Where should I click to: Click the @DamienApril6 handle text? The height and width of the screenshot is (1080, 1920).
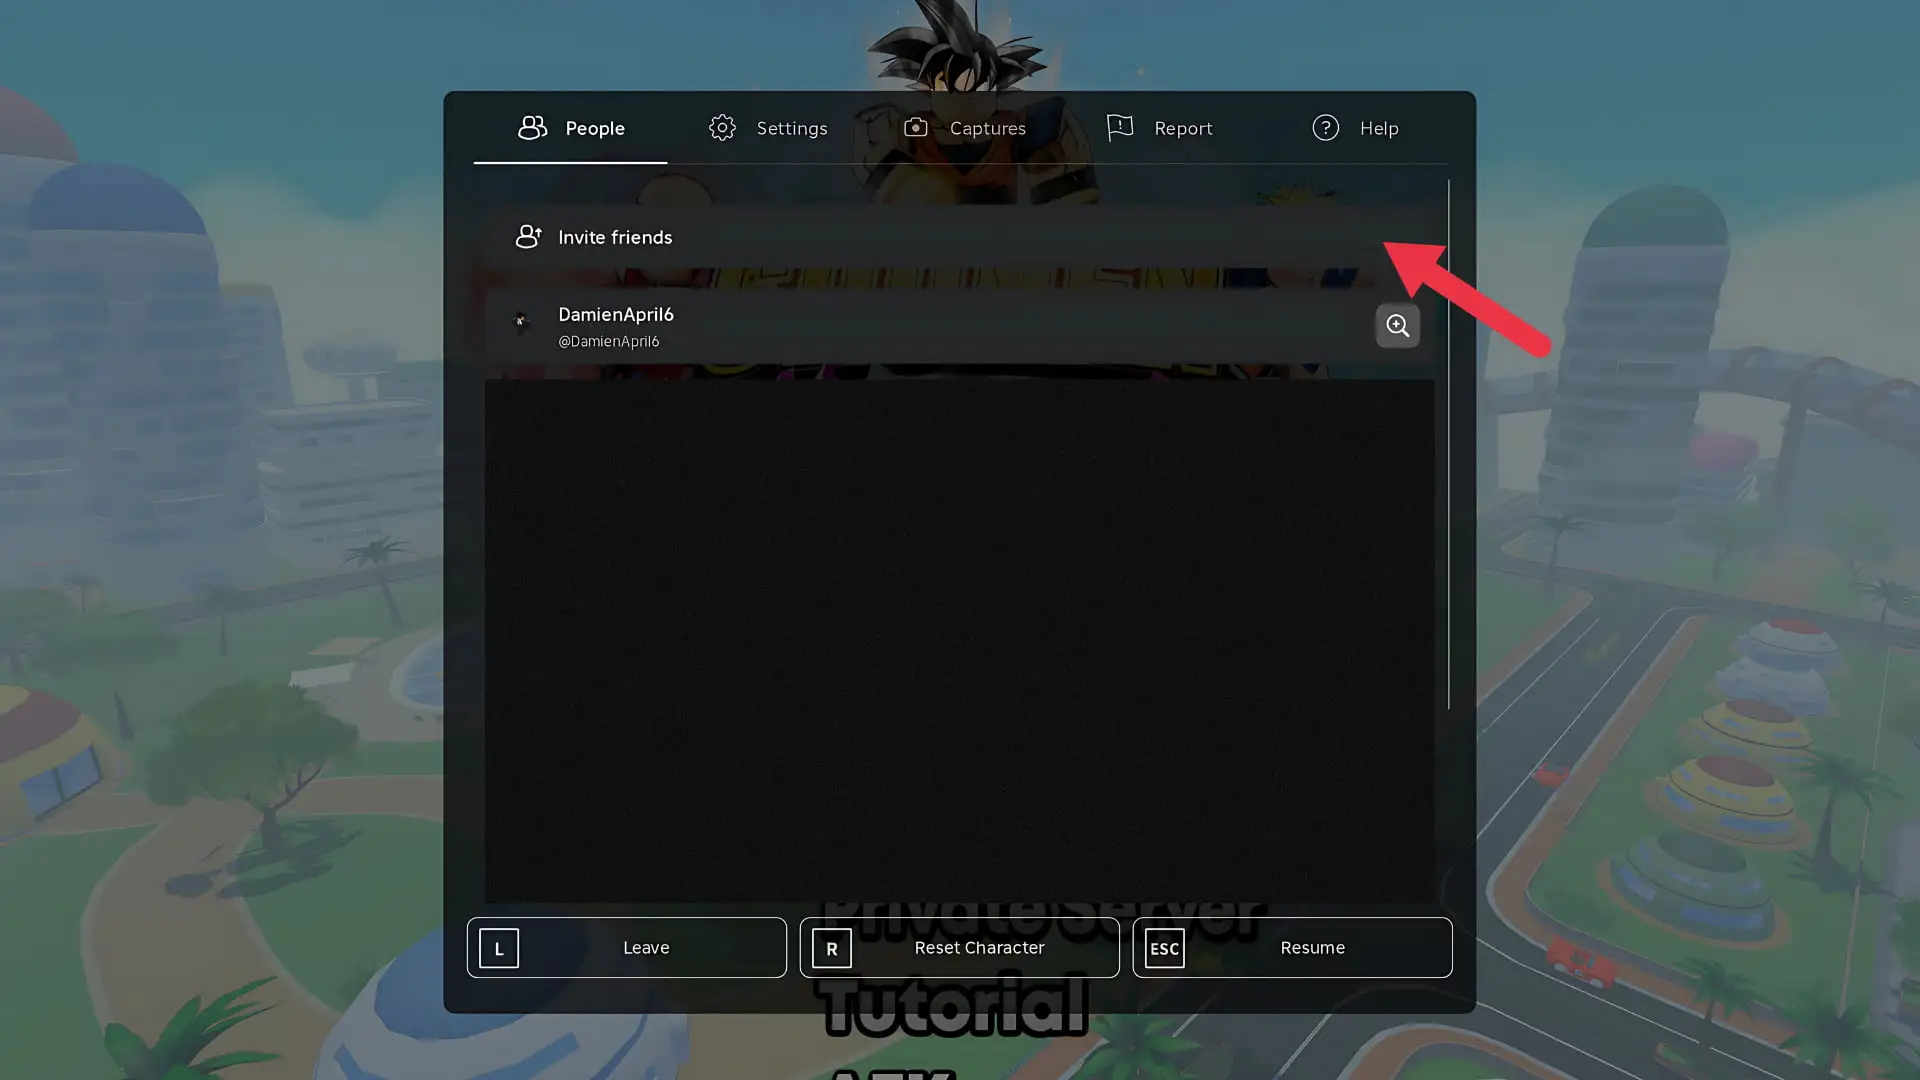[608, 342]
